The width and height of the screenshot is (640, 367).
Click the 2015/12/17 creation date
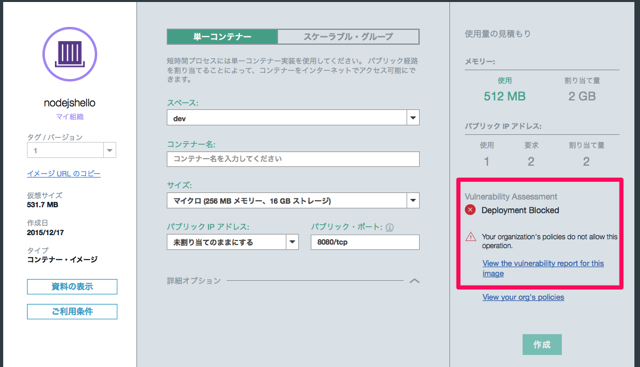45,232
